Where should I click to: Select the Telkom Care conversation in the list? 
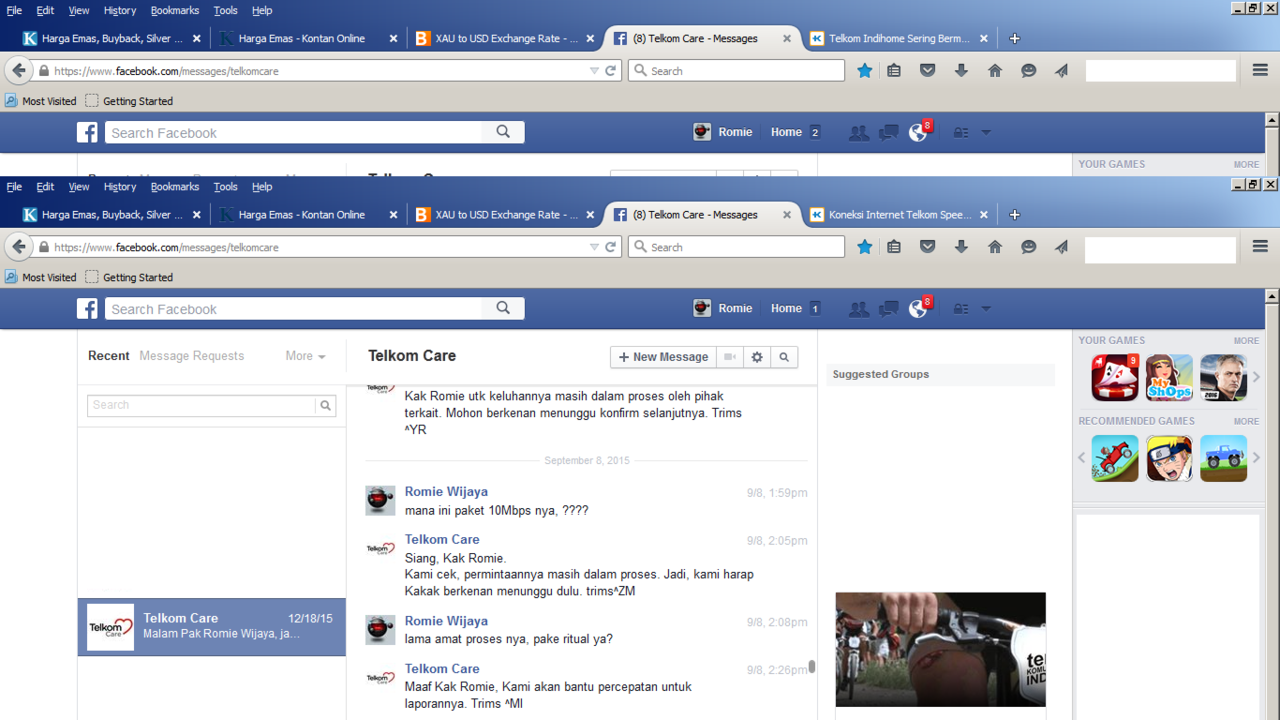(x=212, y=627)
